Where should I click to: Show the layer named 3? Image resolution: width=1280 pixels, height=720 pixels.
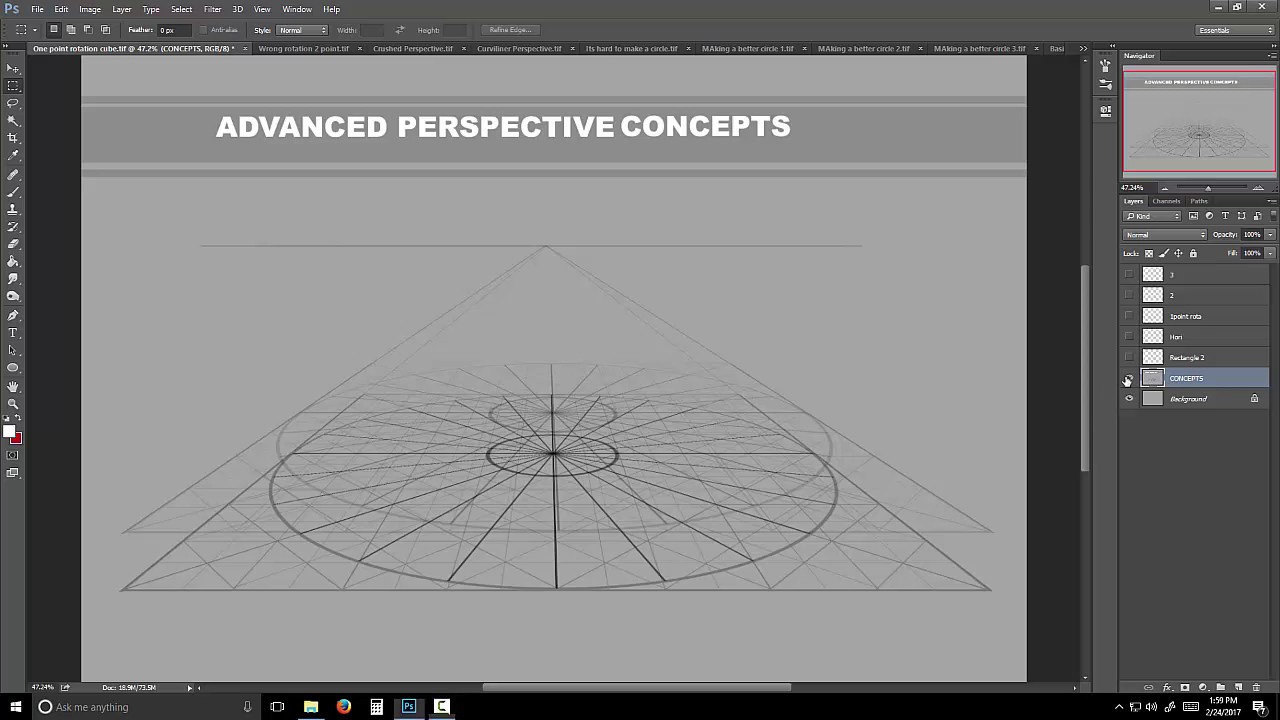click(x=1129, y=274)
